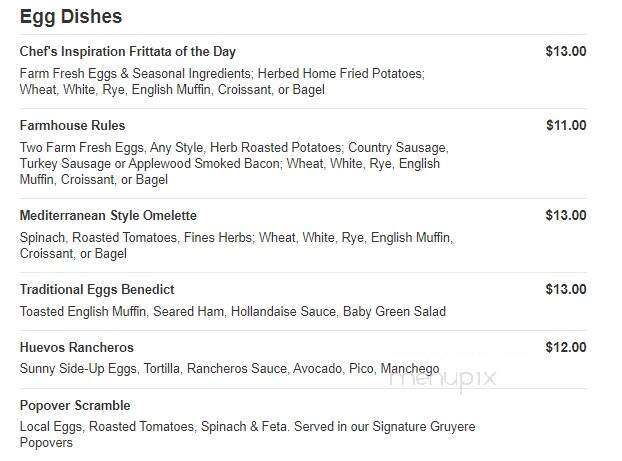
Task: Click the Egg Dishes section heading
Action: click(x=71, y=17)
